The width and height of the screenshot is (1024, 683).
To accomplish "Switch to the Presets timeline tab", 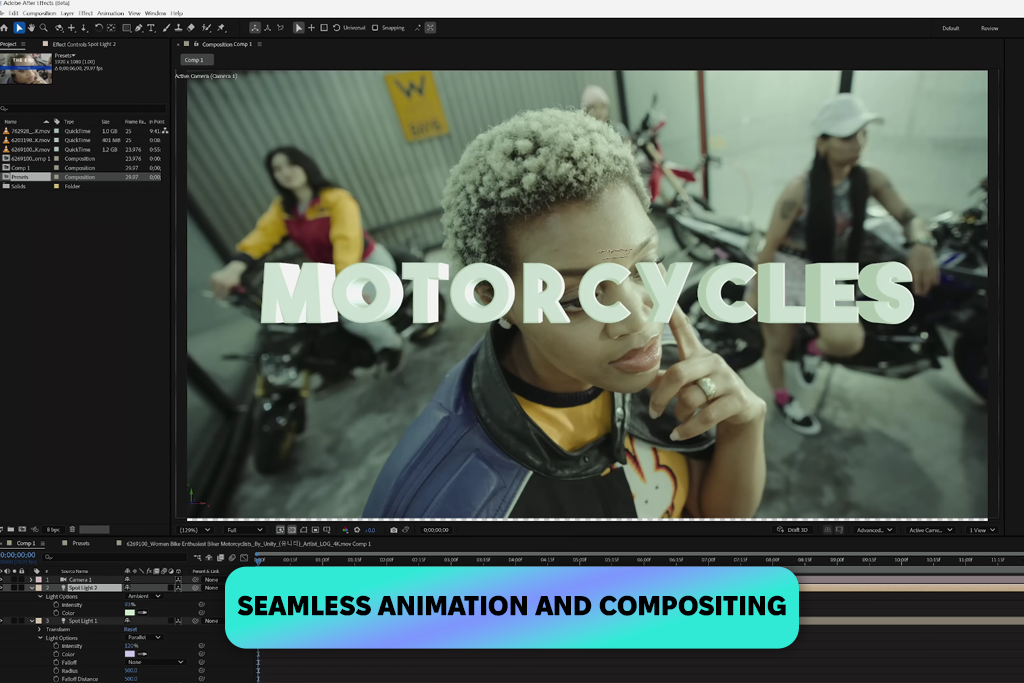I will pos(81,543).
